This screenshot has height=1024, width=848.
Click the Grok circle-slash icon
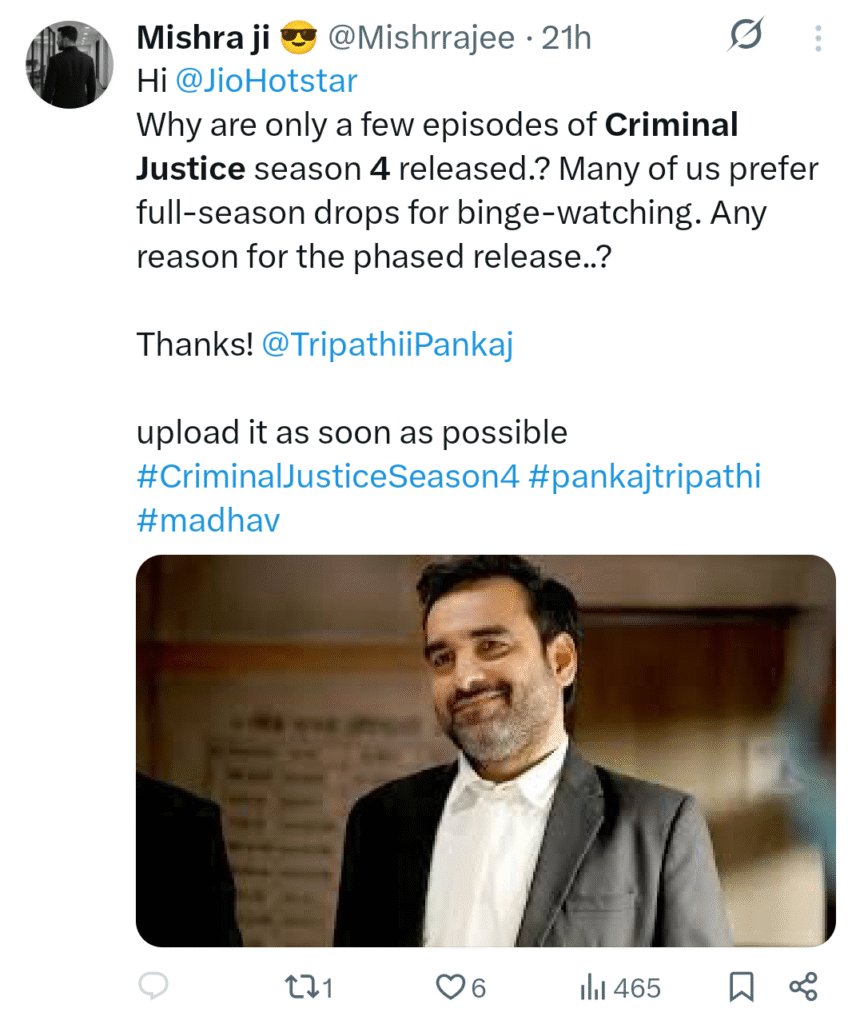point(746,38)
